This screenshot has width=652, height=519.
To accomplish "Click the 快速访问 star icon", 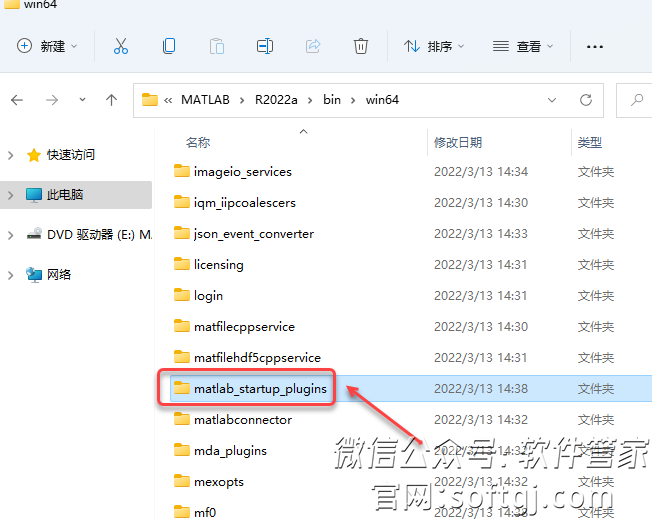I will [34, 155].
